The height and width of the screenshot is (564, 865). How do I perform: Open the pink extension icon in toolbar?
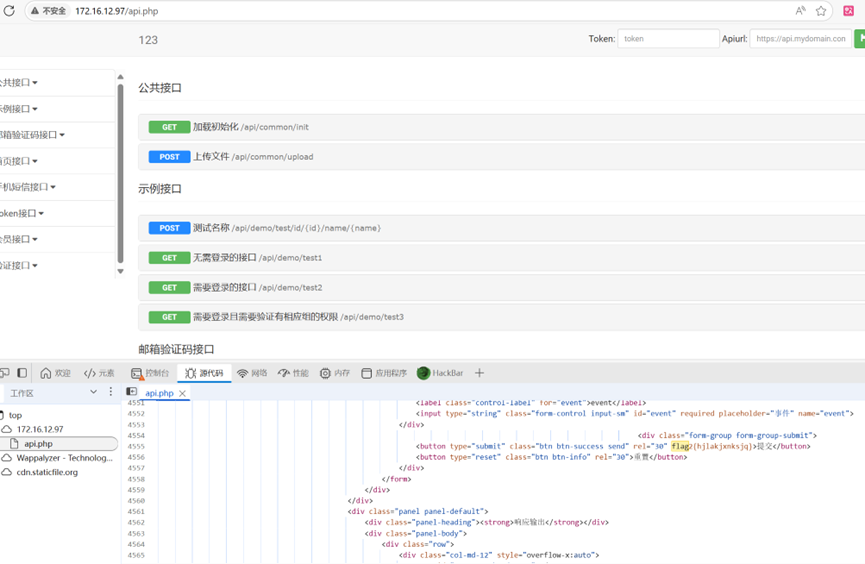click(848, 10)
